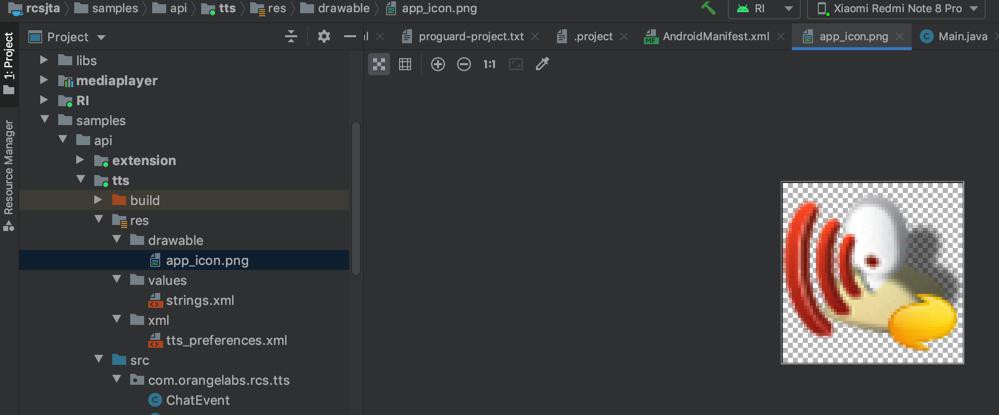This screenshot has width=999, height=415.
Task: Expand the build folder
Action: 97,200
